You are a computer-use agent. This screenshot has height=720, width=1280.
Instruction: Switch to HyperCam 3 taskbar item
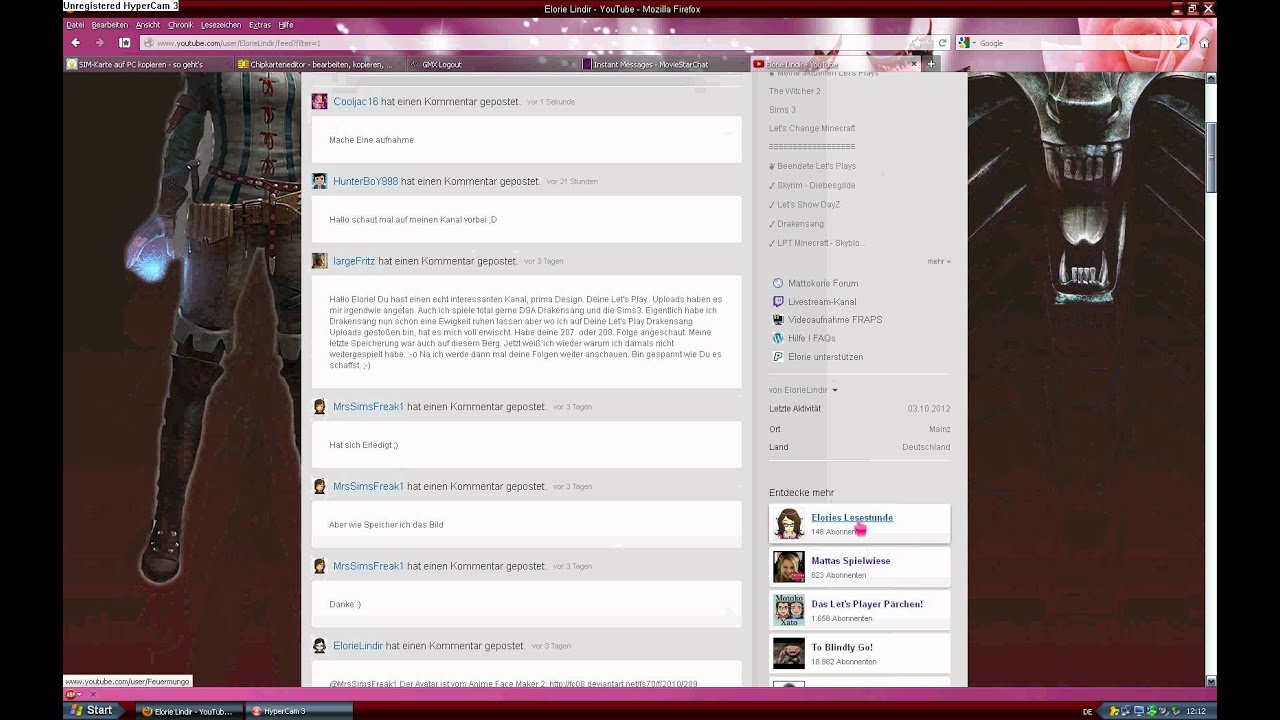[298, 711]
